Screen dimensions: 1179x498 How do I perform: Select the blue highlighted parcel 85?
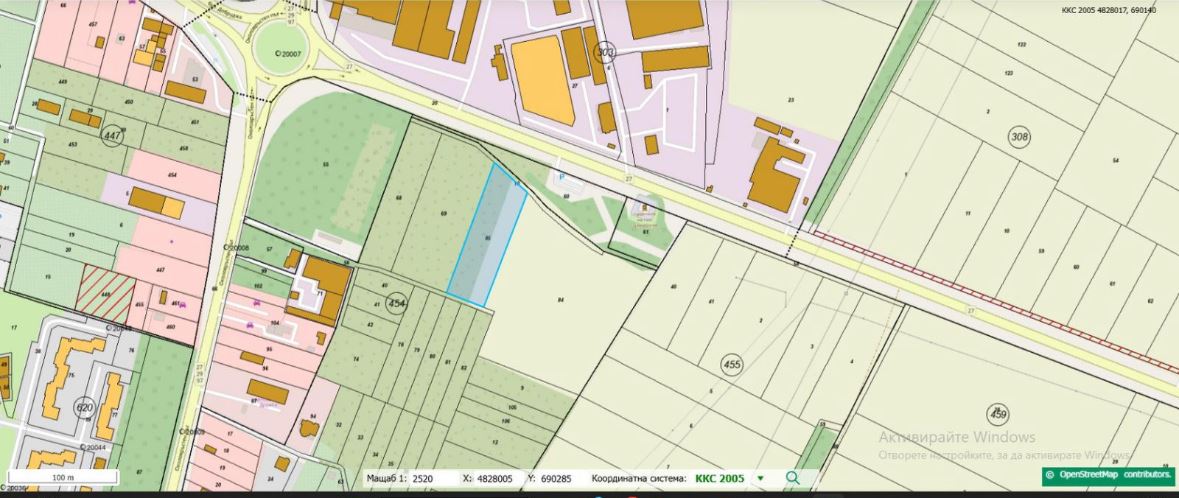[x=487, y=236]
